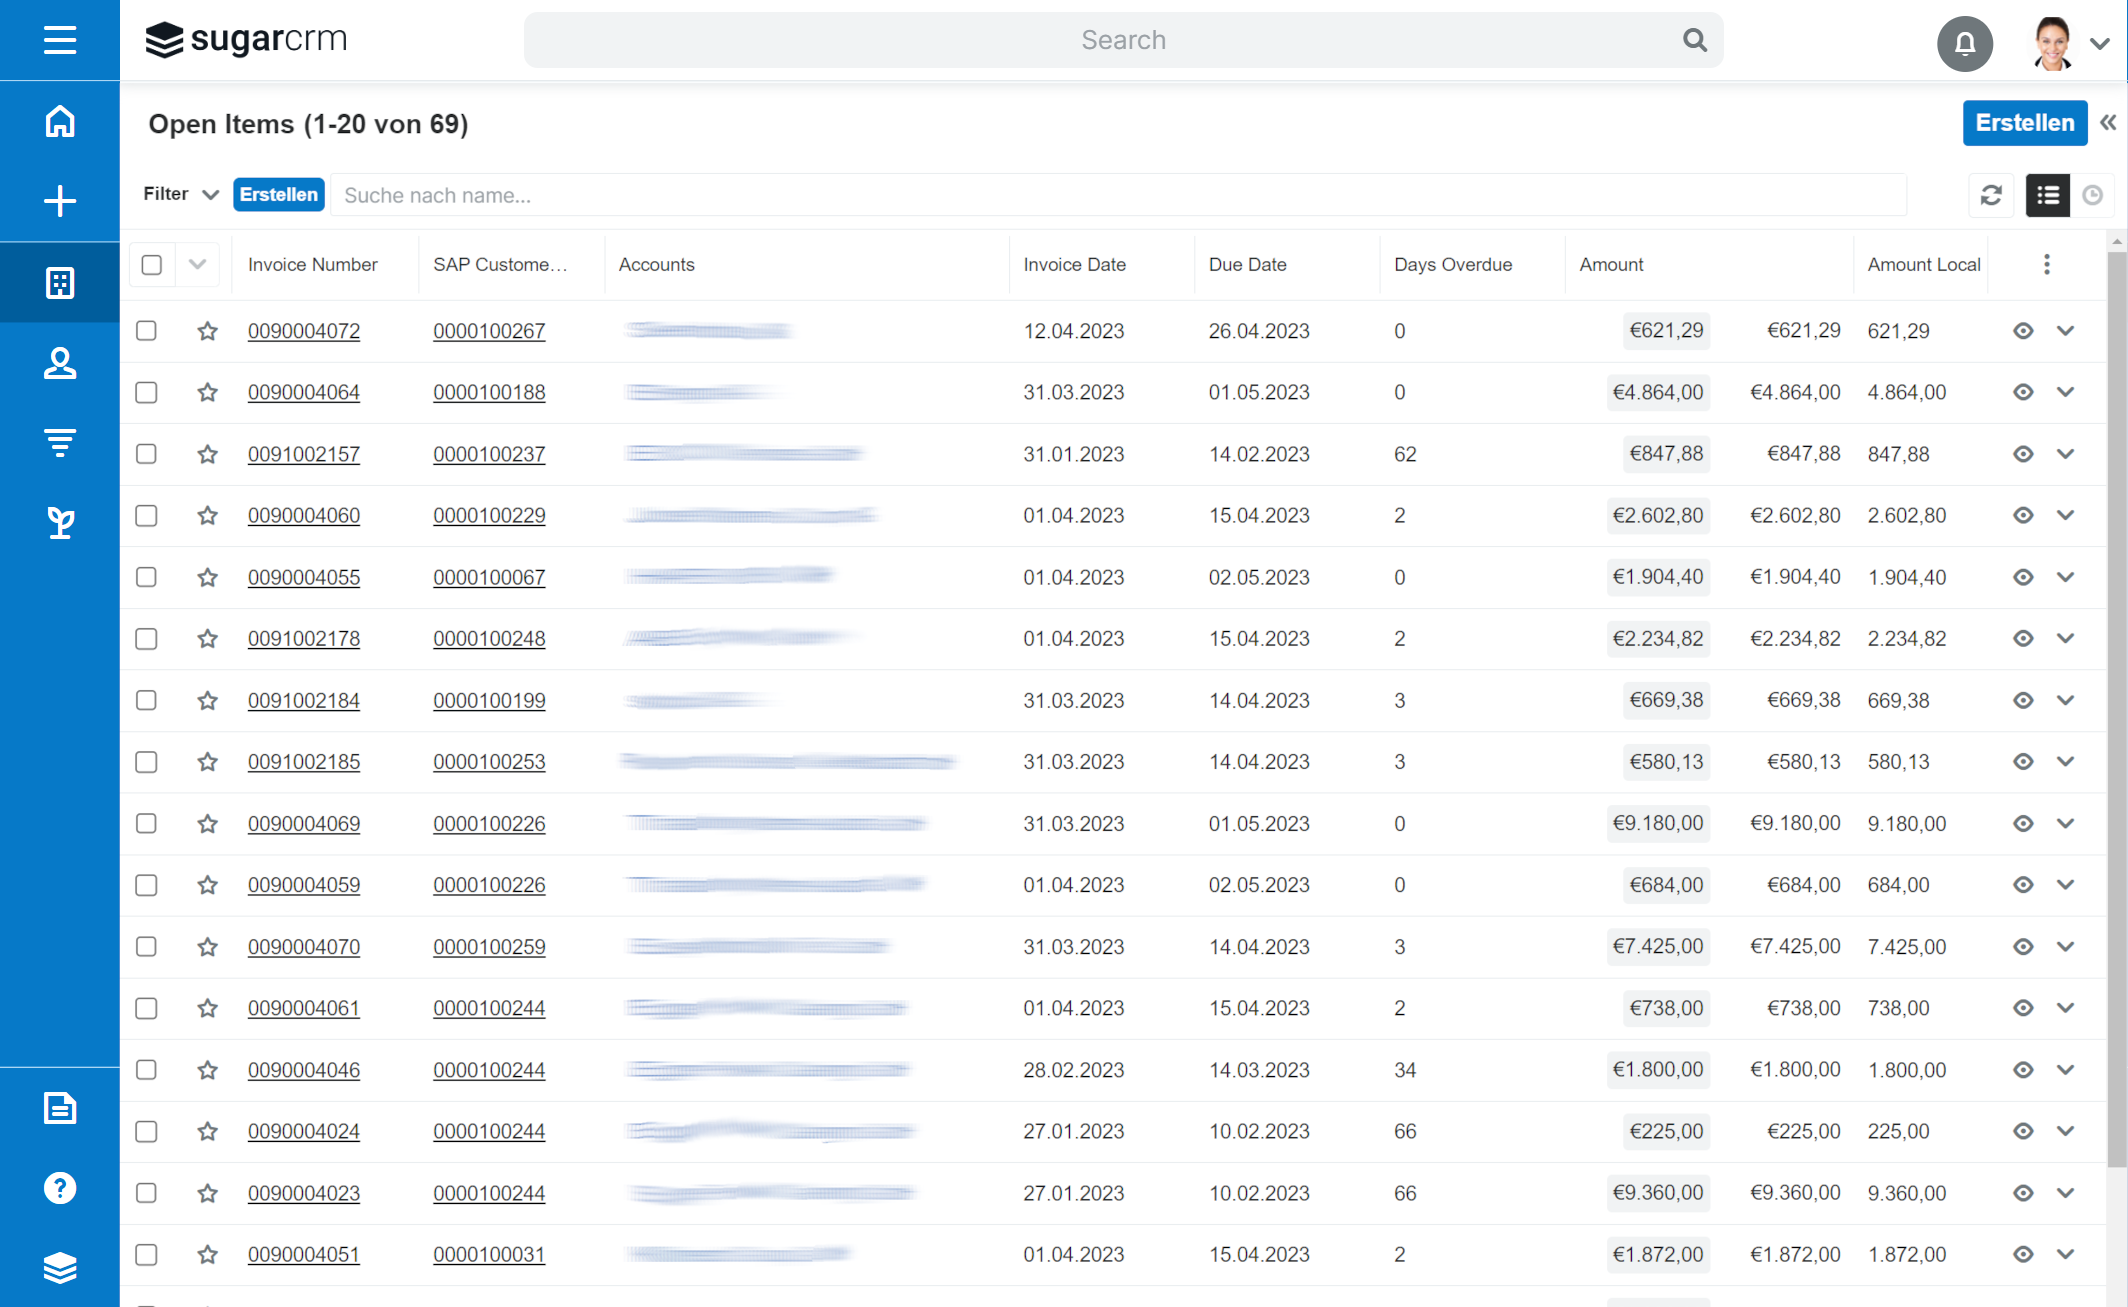Screen dimensions: 2128x1307
Task: Check the row for invoice 0090004072
Action: point(146,331)
